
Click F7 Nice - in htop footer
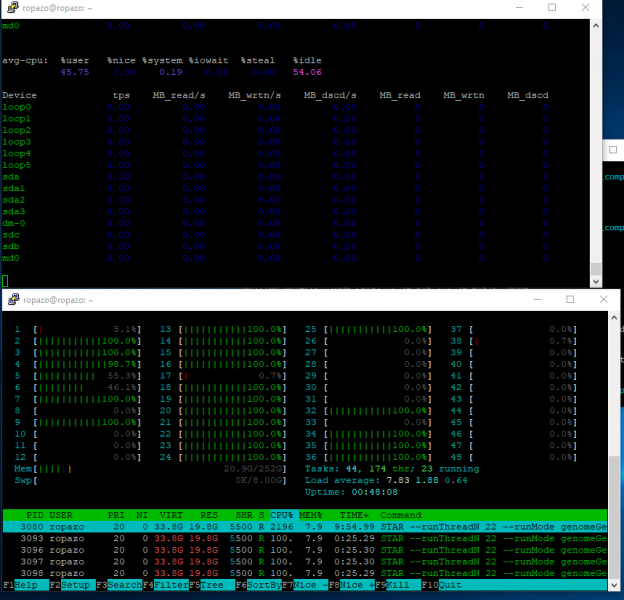click(x=305, y=585)
